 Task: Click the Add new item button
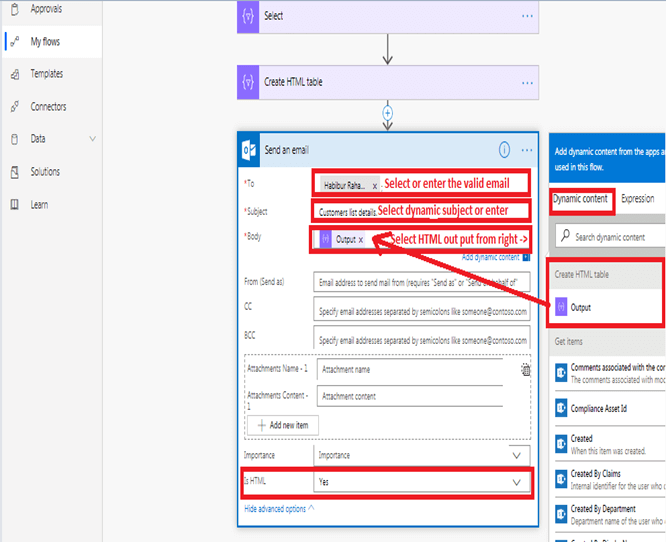click(283, 425)
